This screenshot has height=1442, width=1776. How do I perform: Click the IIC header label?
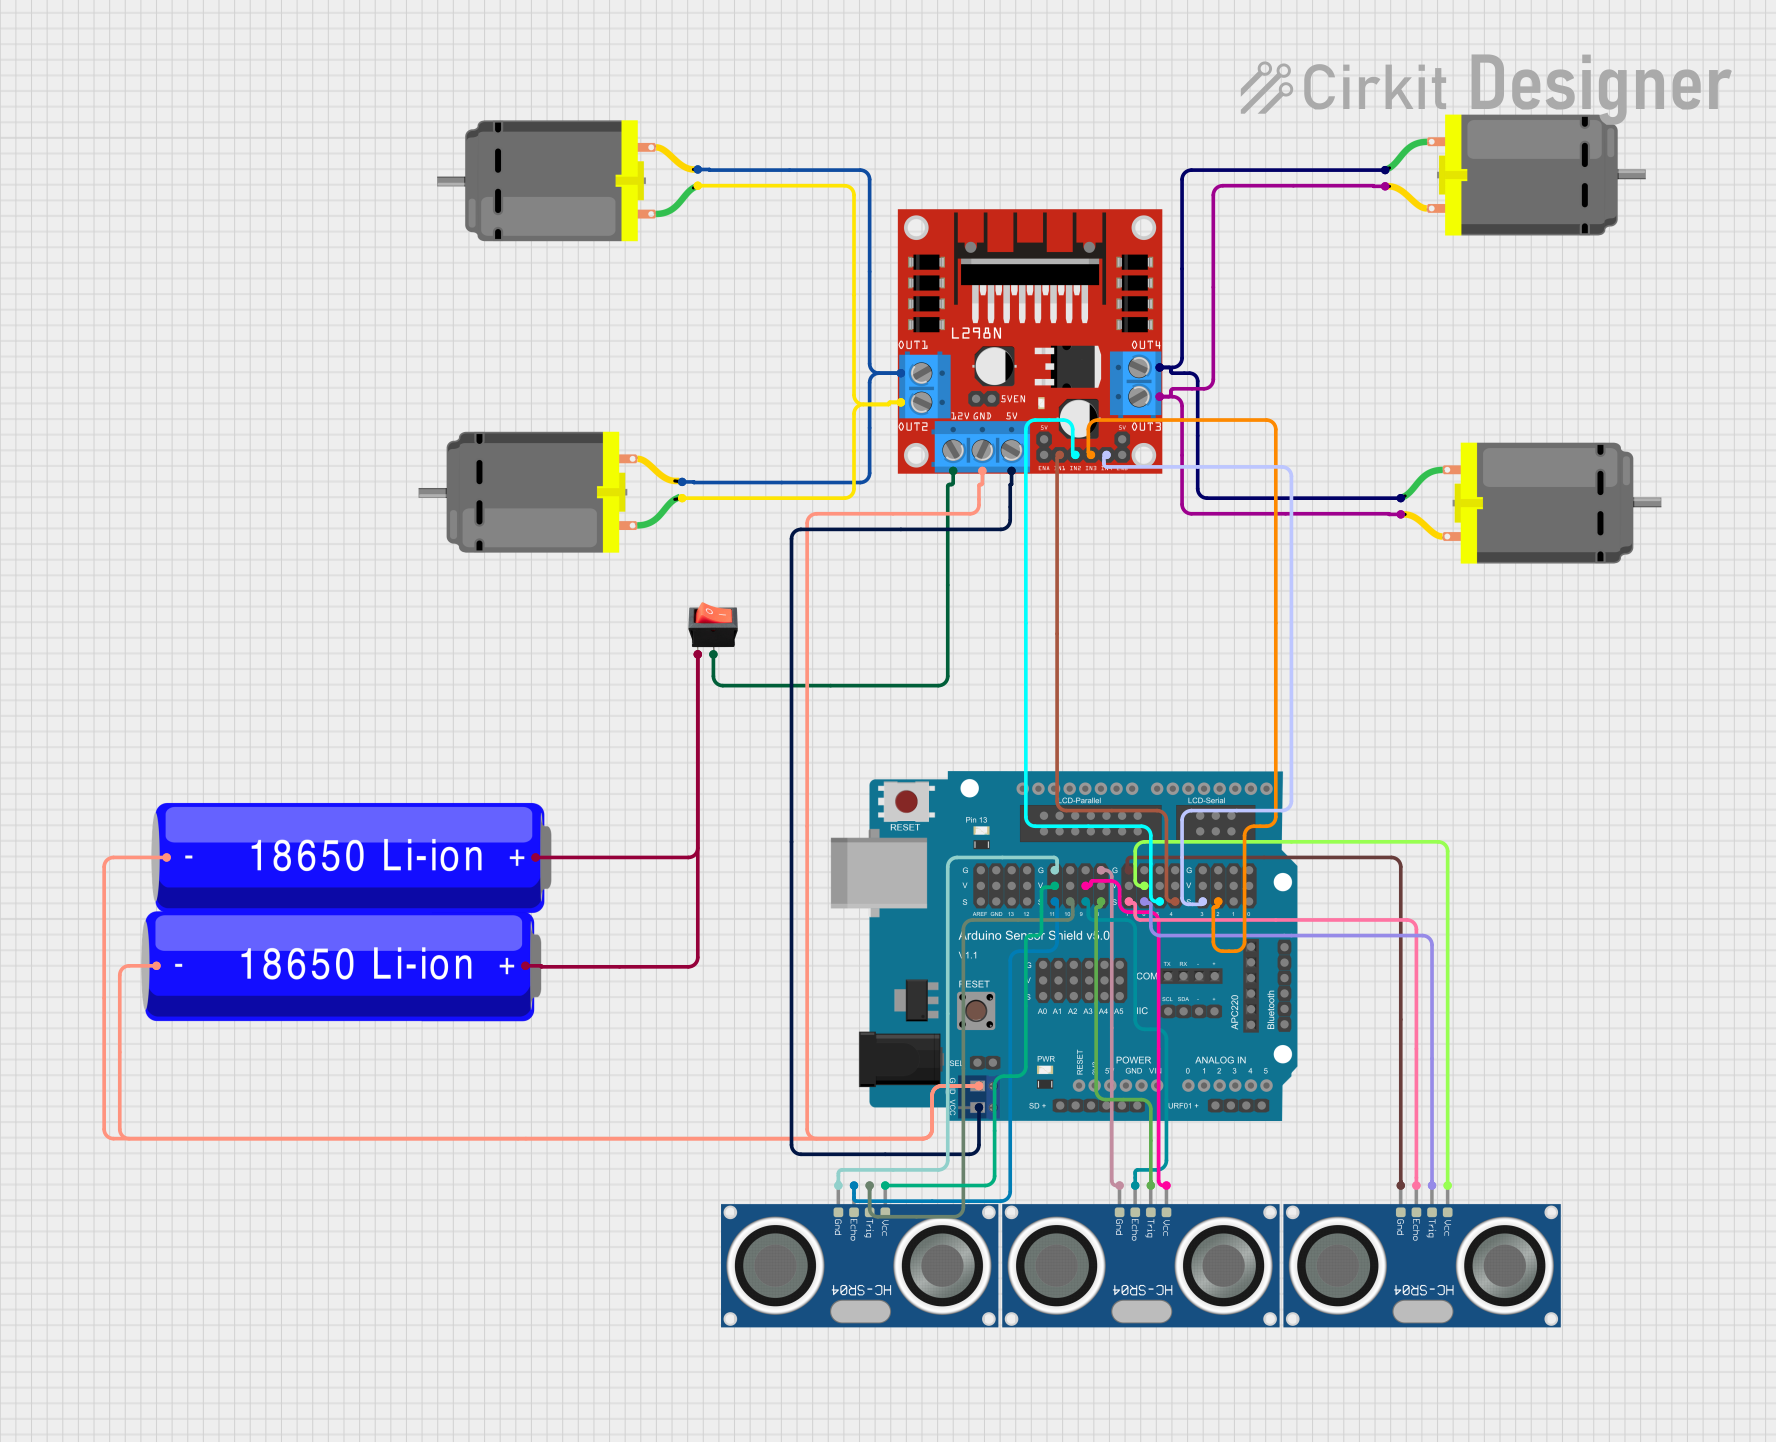pos(1142,1011)
